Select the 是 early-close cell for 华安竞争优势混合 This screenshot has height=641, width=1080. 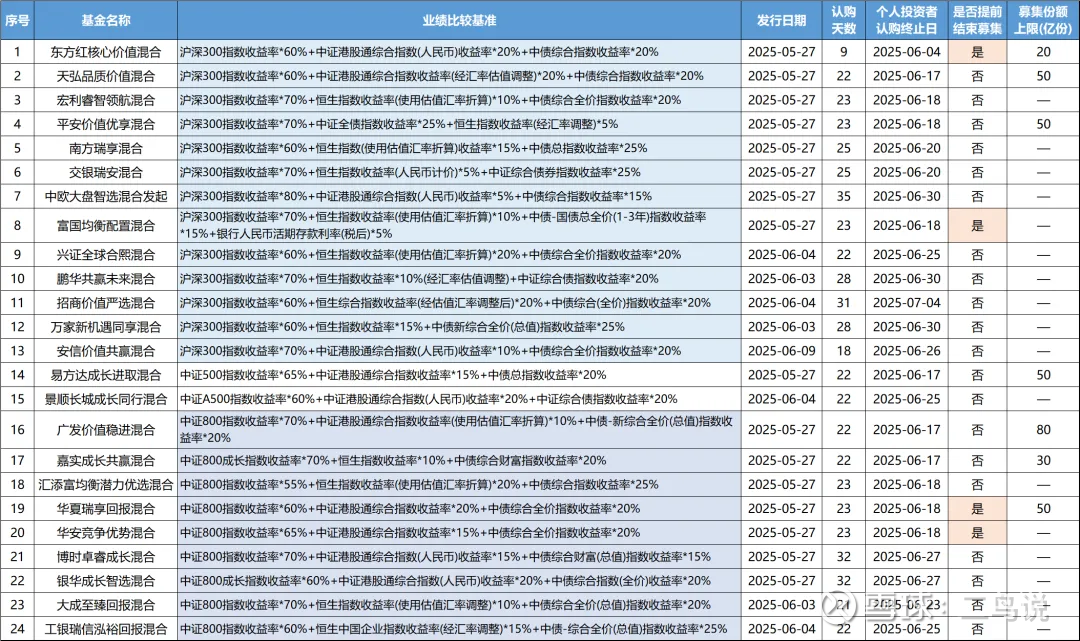pyautogui.click(x=977, y=533)
